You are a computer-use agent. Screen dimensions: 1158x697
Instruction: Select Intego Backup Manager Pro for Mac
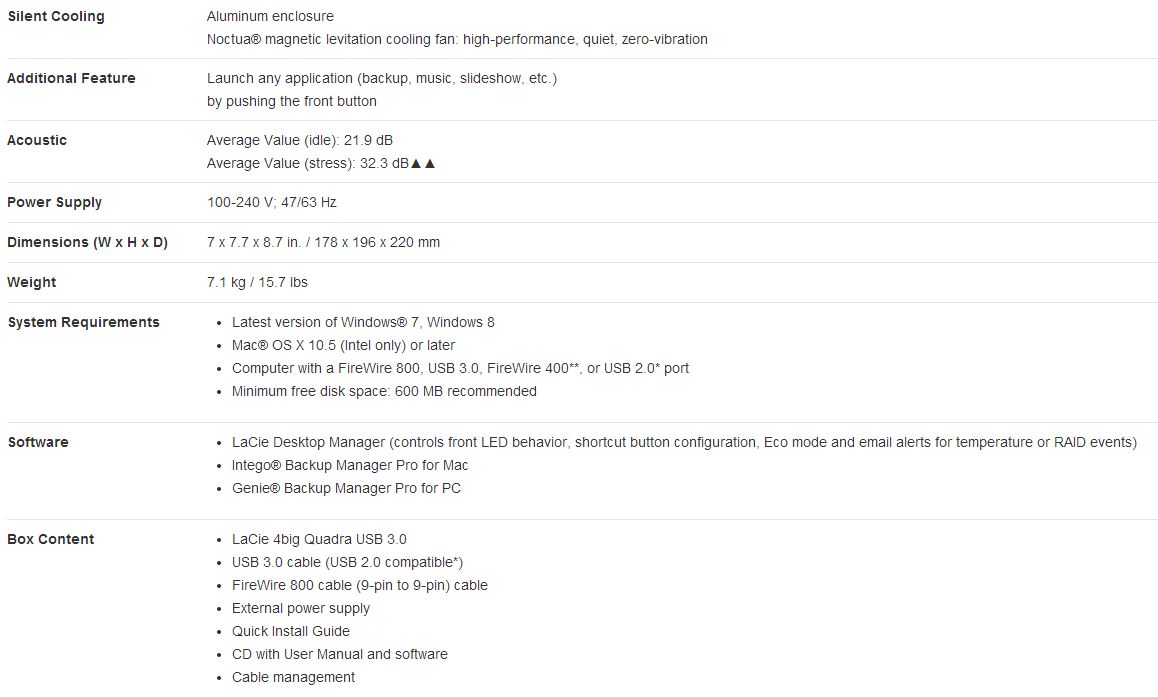click(350, 465)
